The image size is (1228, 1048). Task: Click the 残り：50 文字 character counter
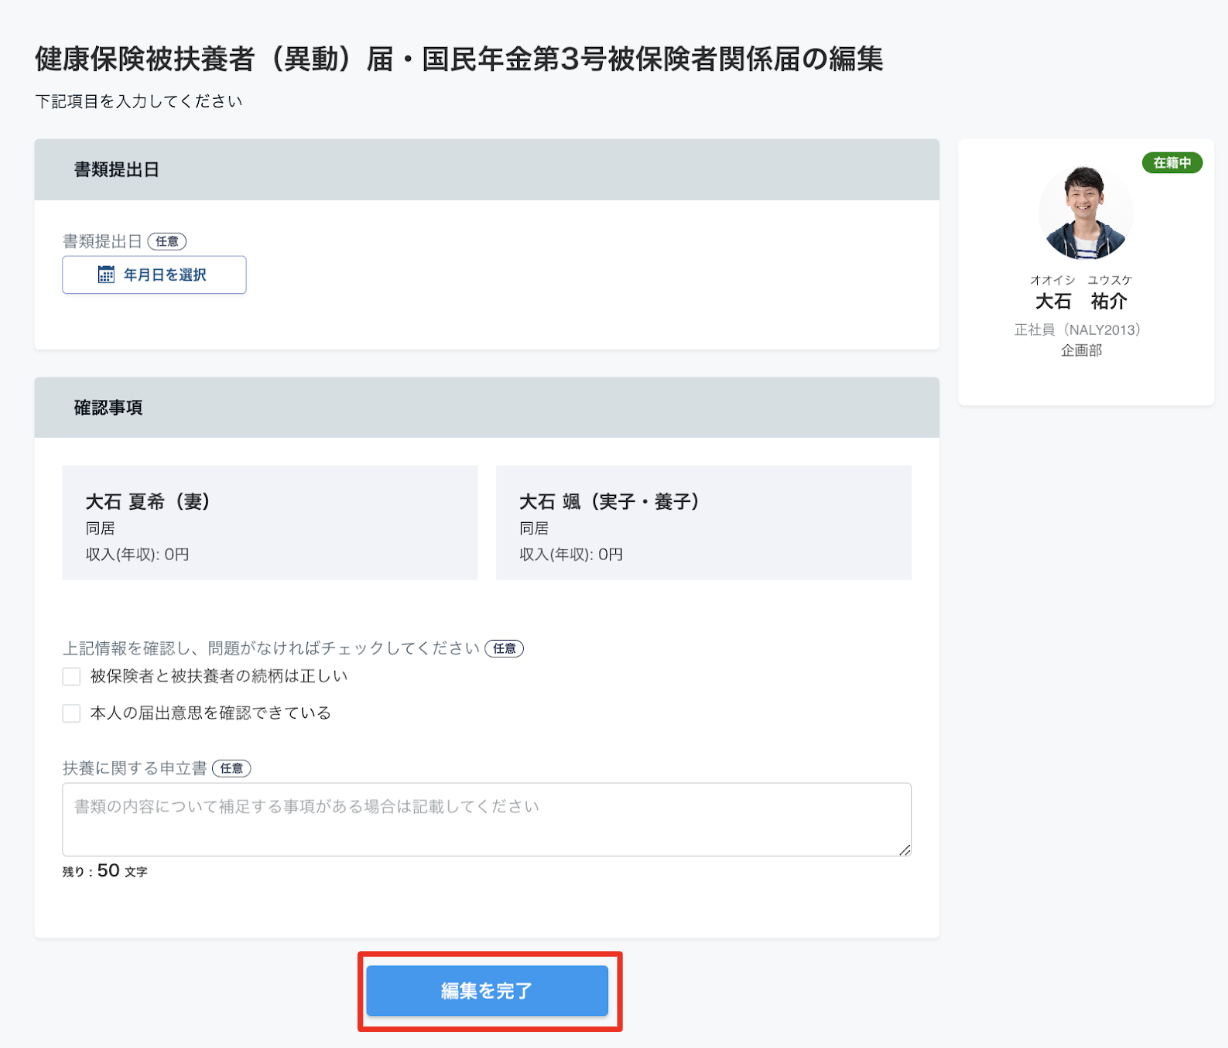[x=105, y=871]
